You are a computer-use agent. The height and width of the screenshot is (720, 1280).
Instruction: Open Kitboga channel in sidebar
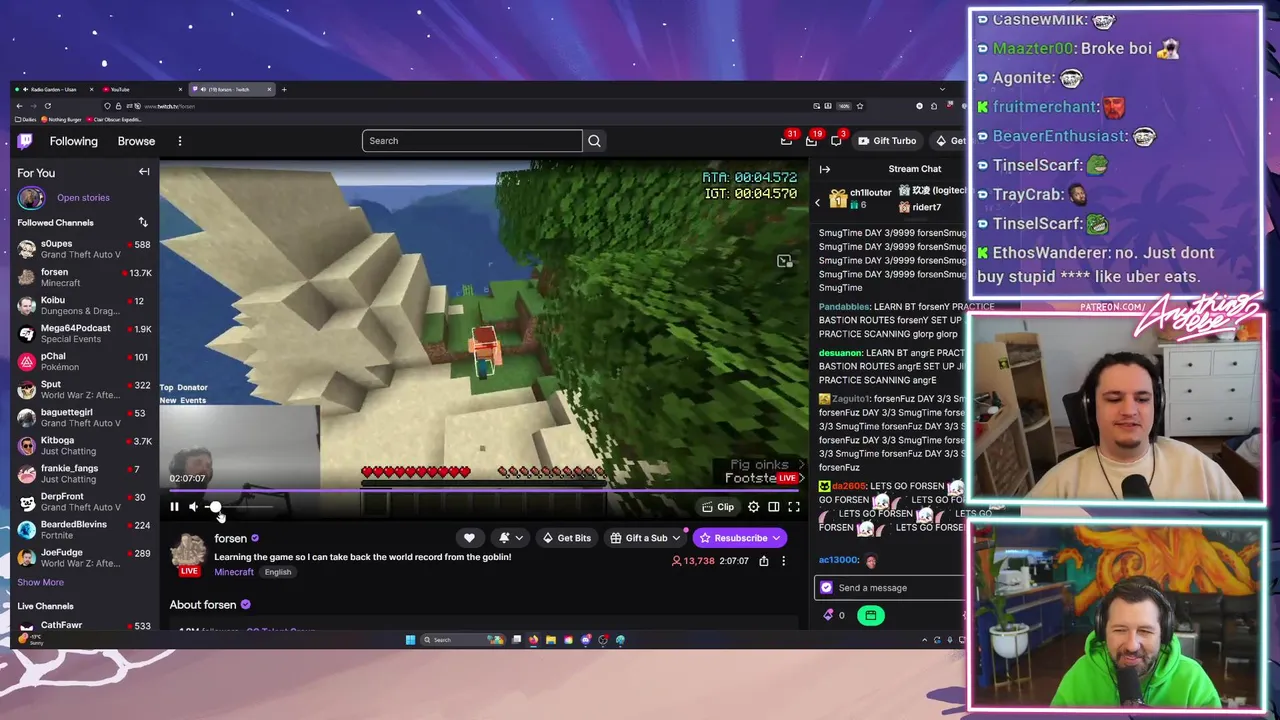(x=83, y=445)
